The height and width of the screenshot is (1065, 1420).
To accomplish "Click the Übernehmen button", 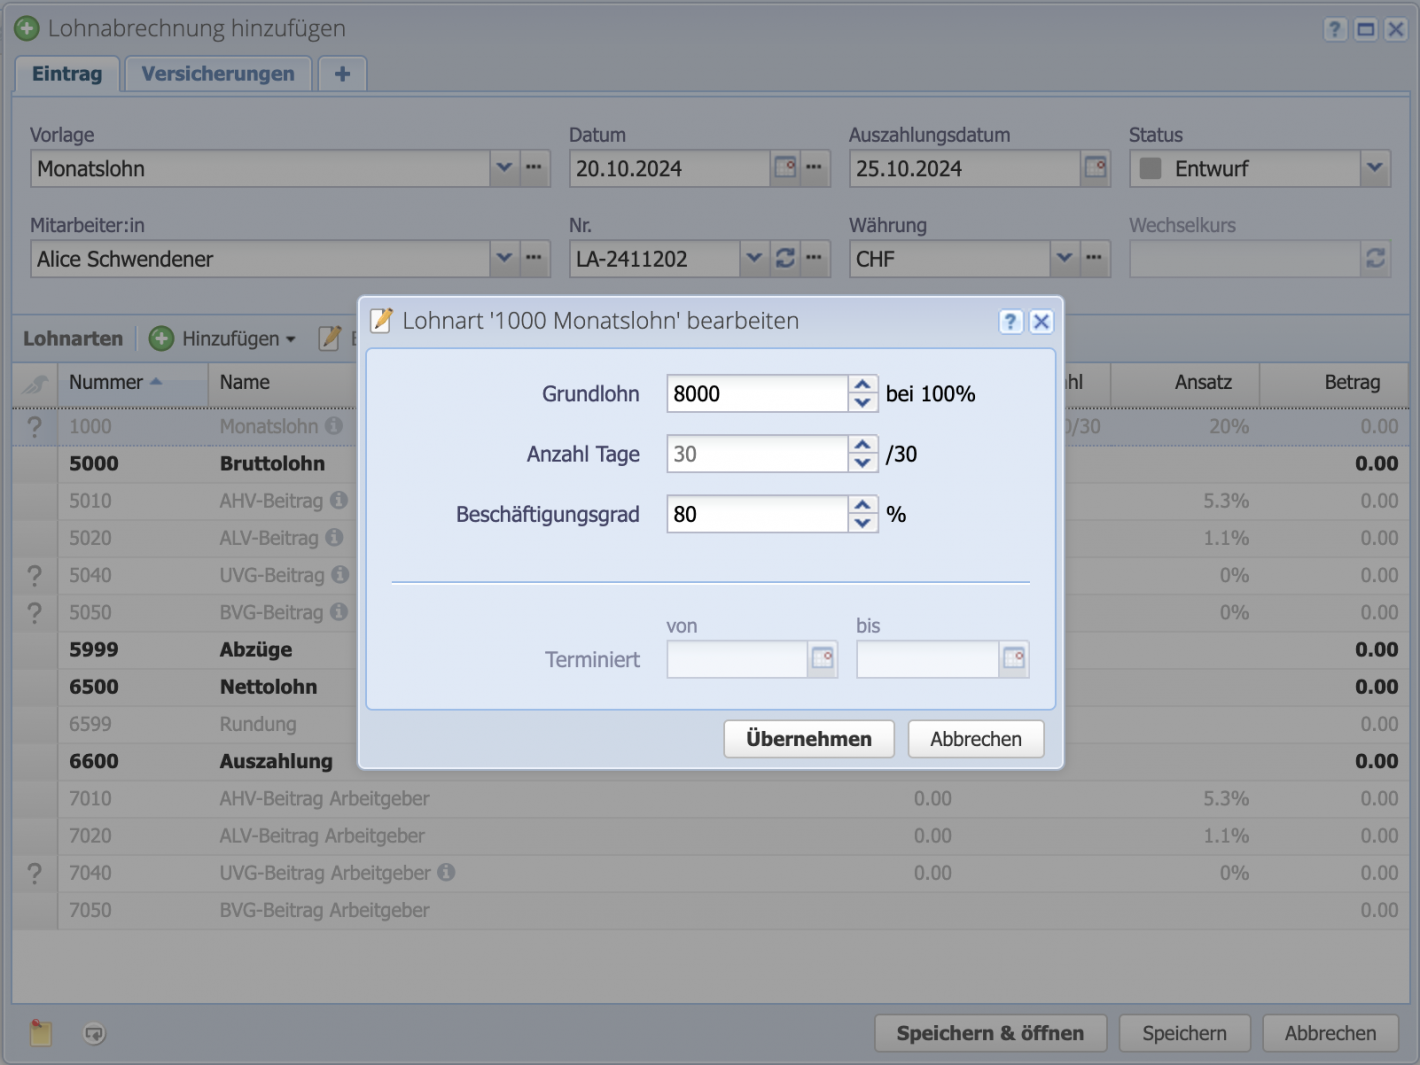I will (x=808, y=739).
